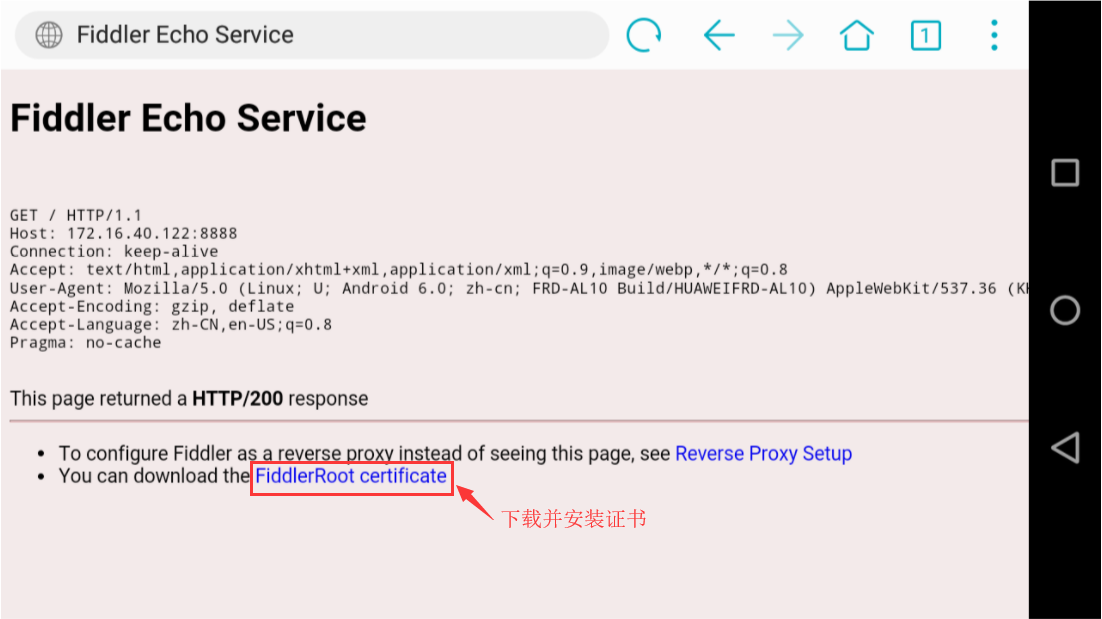Select the Accept-Encoding: gzip, deflate line
The width and height of the screenshot is (1102, 619).
coord(152,306)
